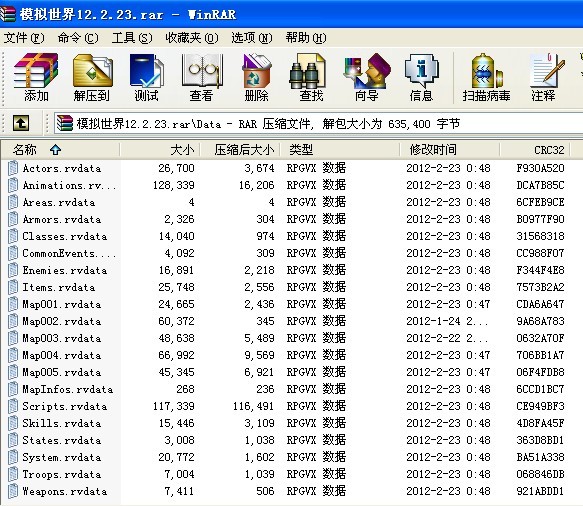Click the 添加 (Add) toolbar icon
Screen dimensions: 583x506
click(x=36, y=77)
